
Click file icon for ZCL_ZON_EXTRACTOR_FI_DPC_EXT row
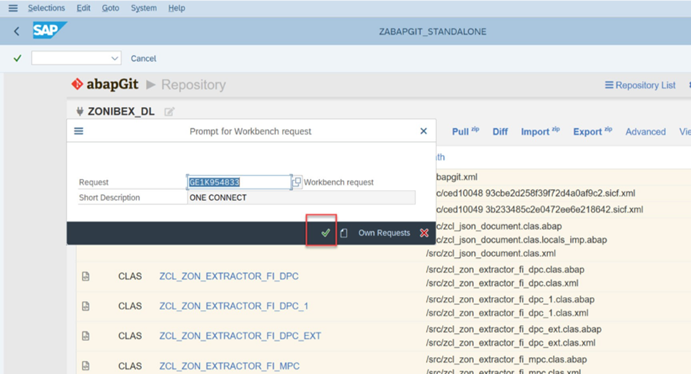[x=86, y=336]
